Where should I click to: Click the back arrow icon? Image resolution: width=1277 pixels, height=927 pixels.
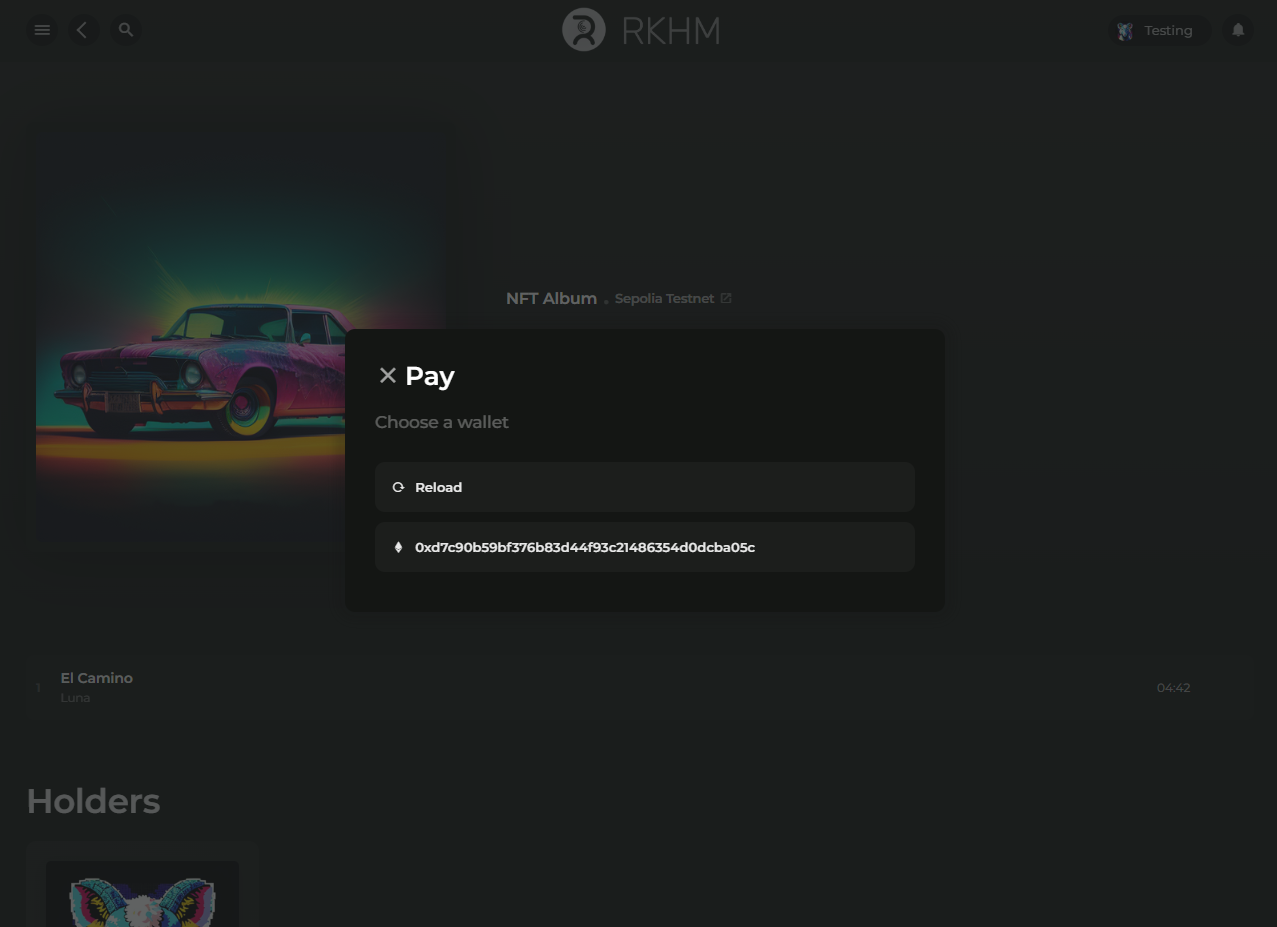click(x=83, y=29)
